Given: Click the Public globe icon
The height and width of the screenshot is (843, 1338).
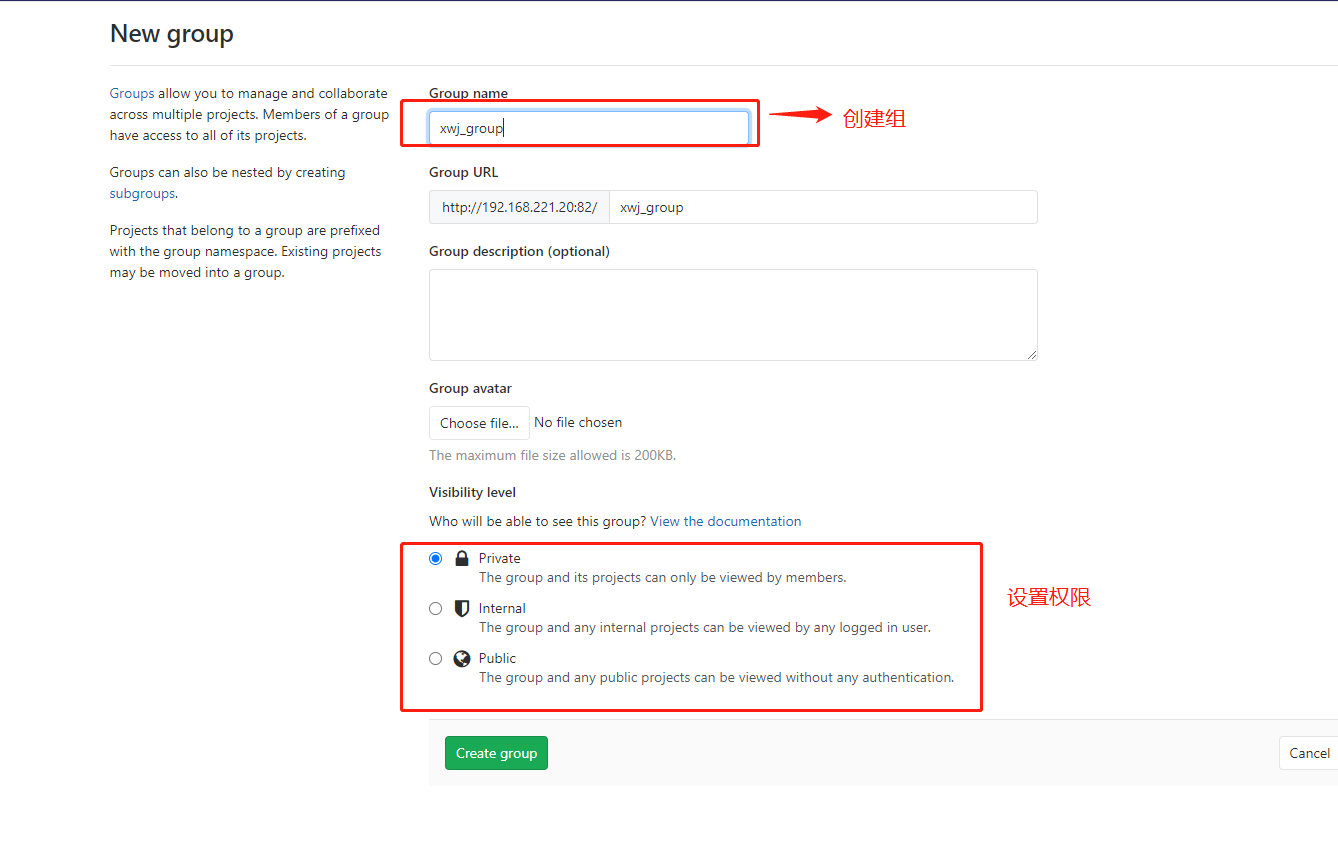Looking at the screenshot, I should click(x=461, y=658).
